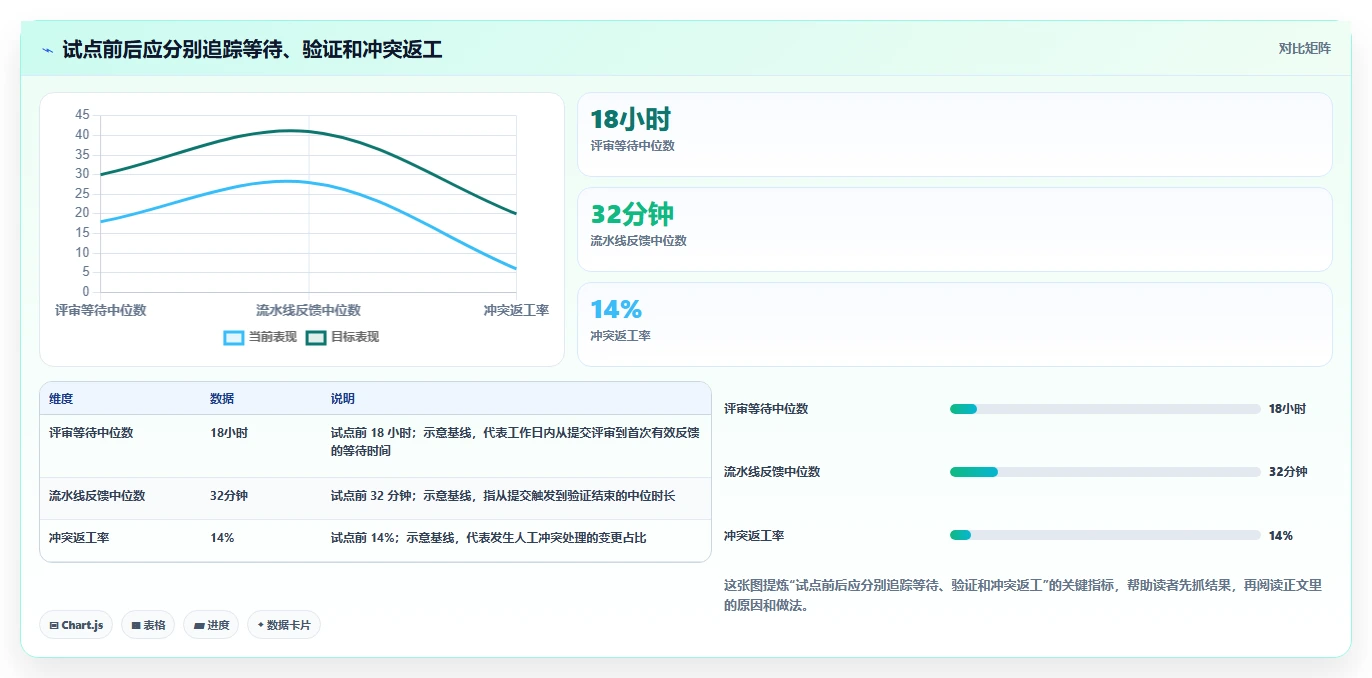Image resolution: width=1372 pixels, height=678 pixels.
Task: Click the chart axis label 流水线反馈中位数
Action: [x=308, y=311]
